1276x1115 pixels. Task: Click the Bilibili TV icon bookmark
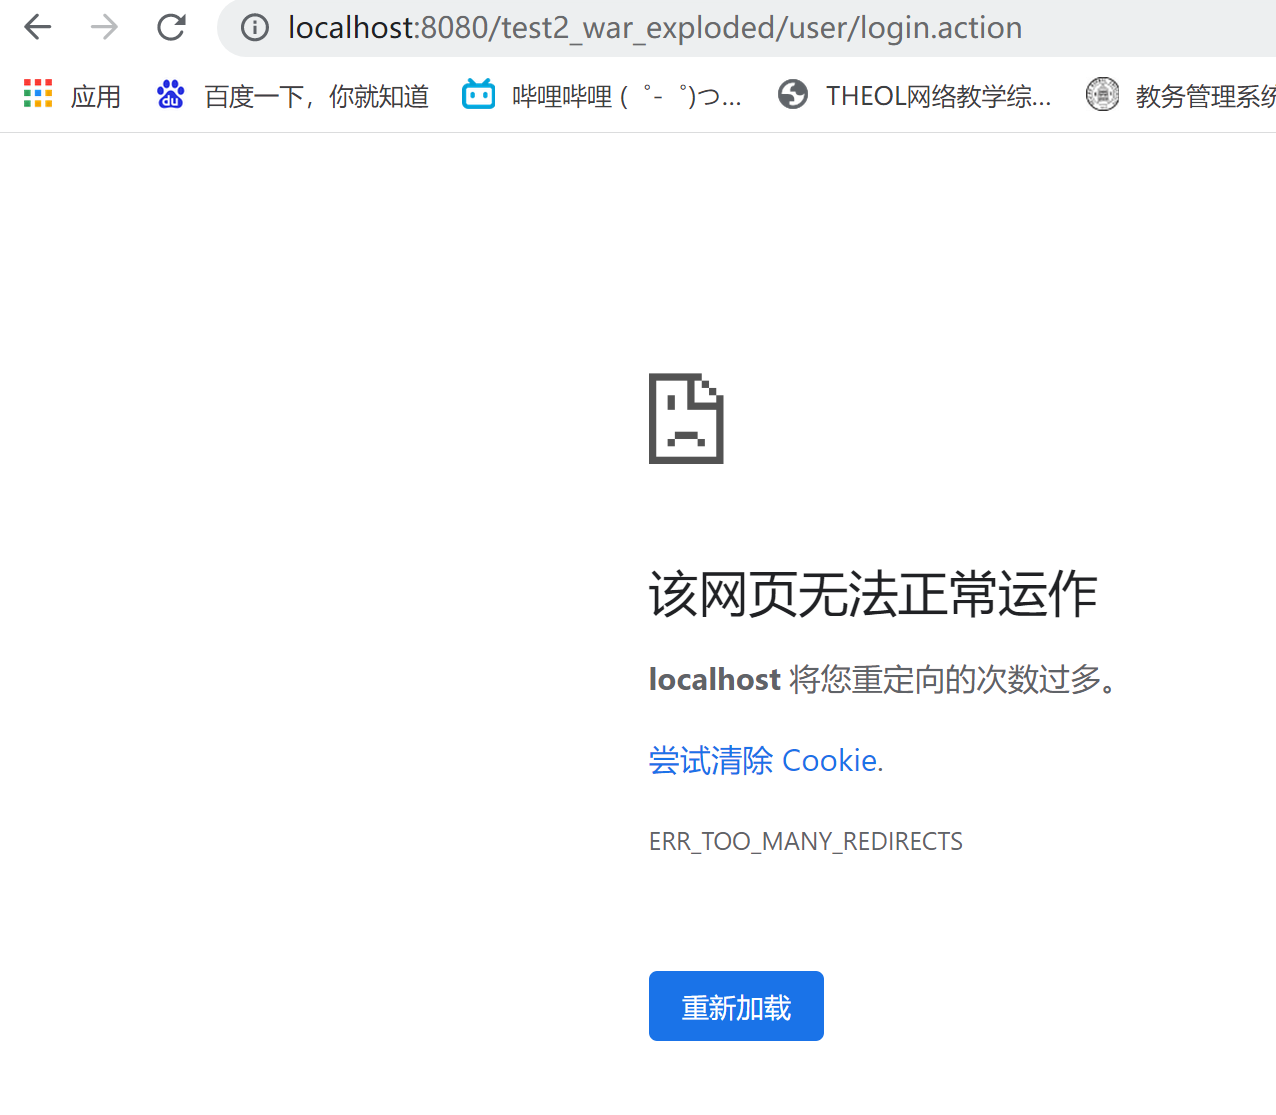tap(478, 93)
